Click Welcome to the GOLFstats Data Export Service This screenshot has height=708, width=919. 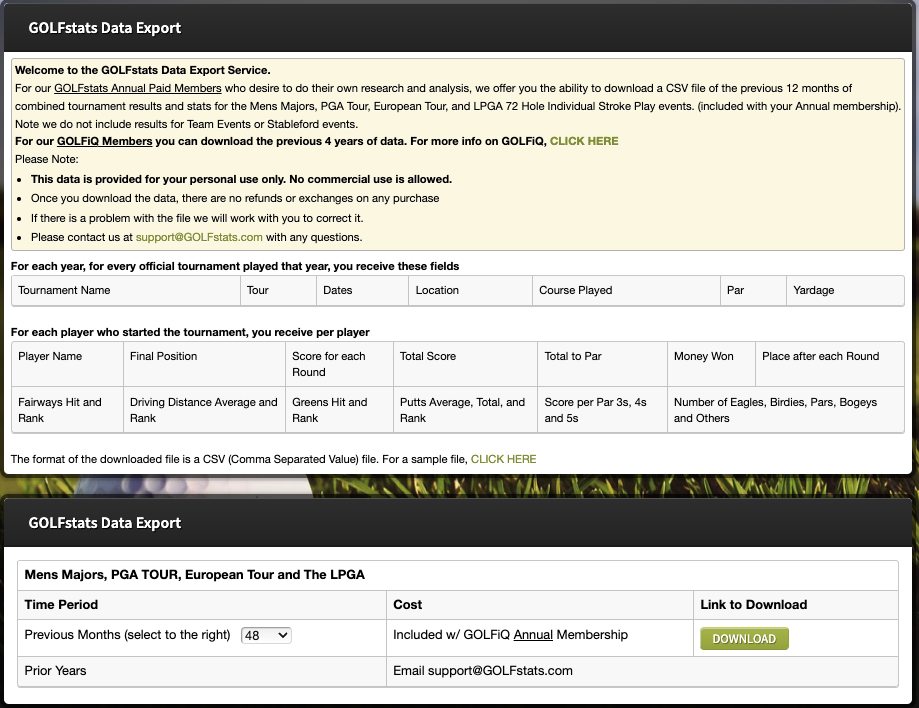142,70
